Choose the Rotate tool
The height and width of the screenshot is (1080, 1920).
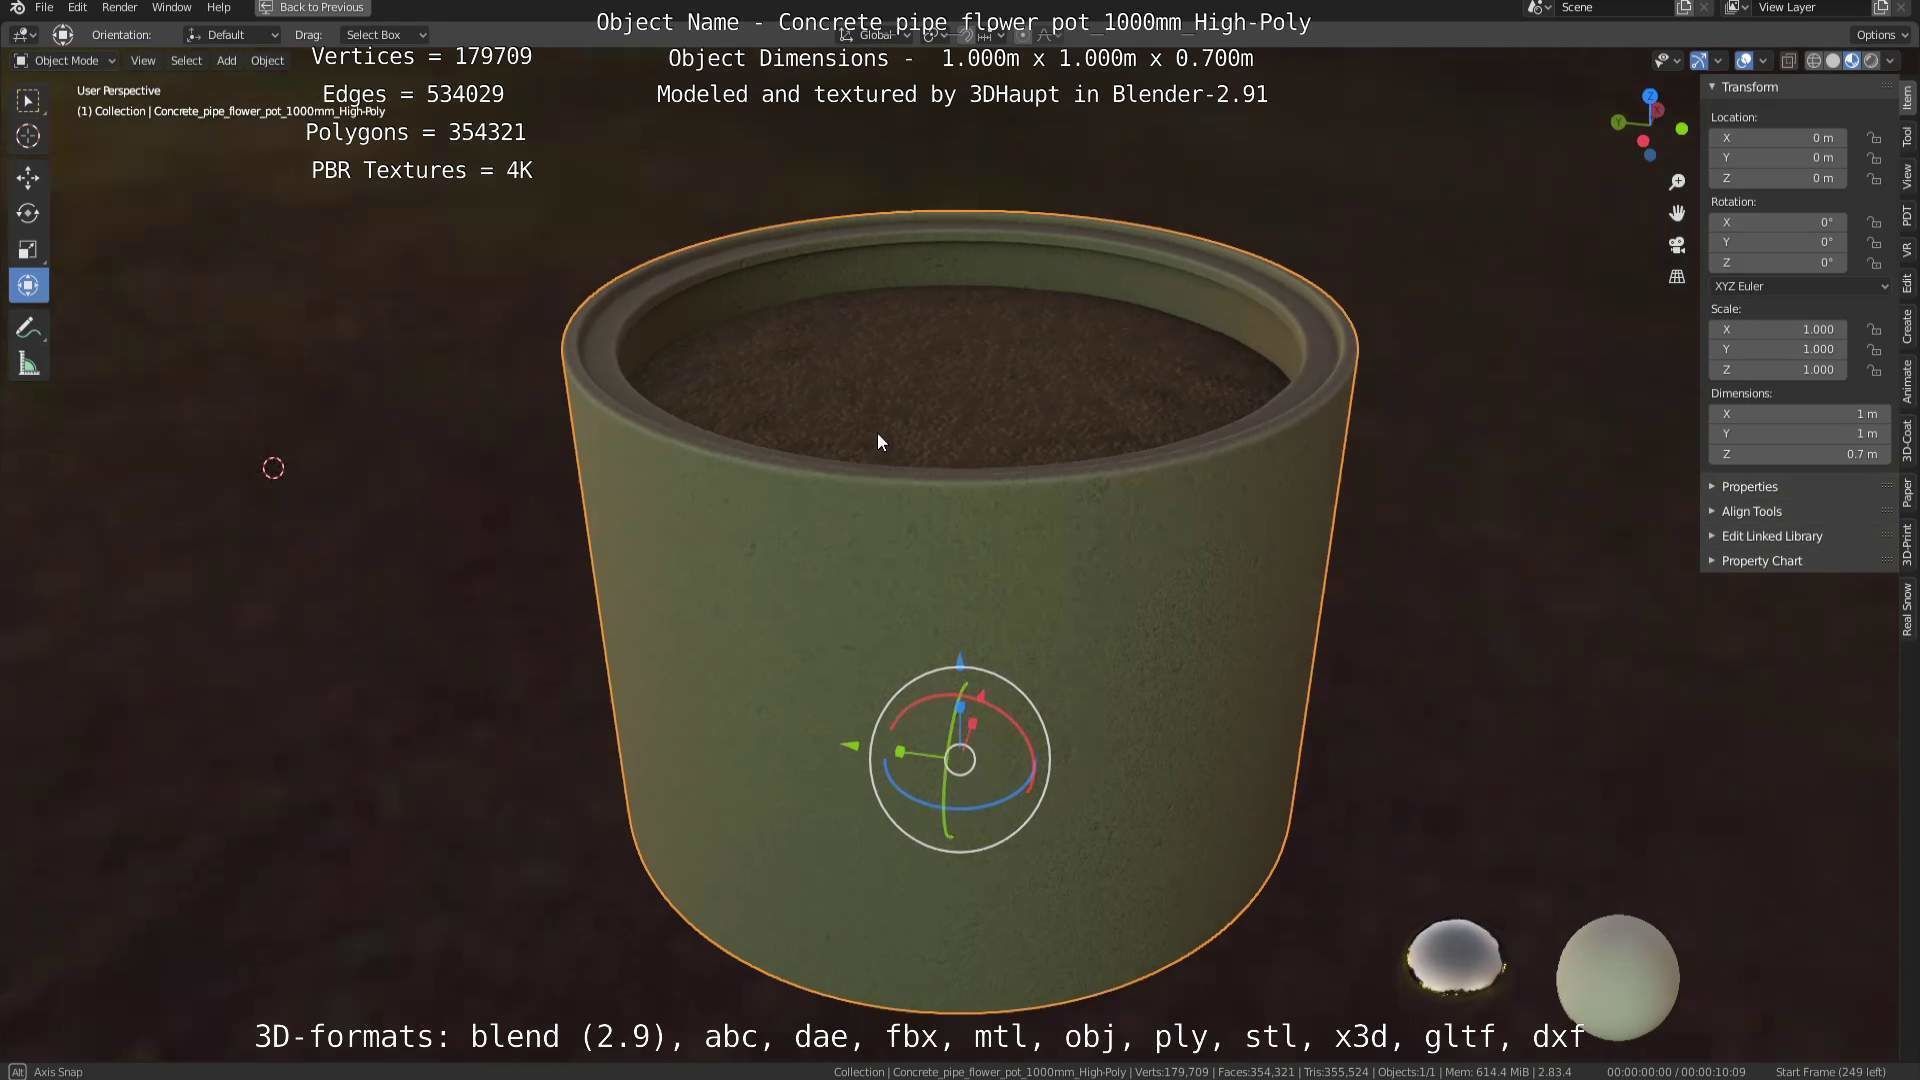pyautogui.click(x=28, y=214)
